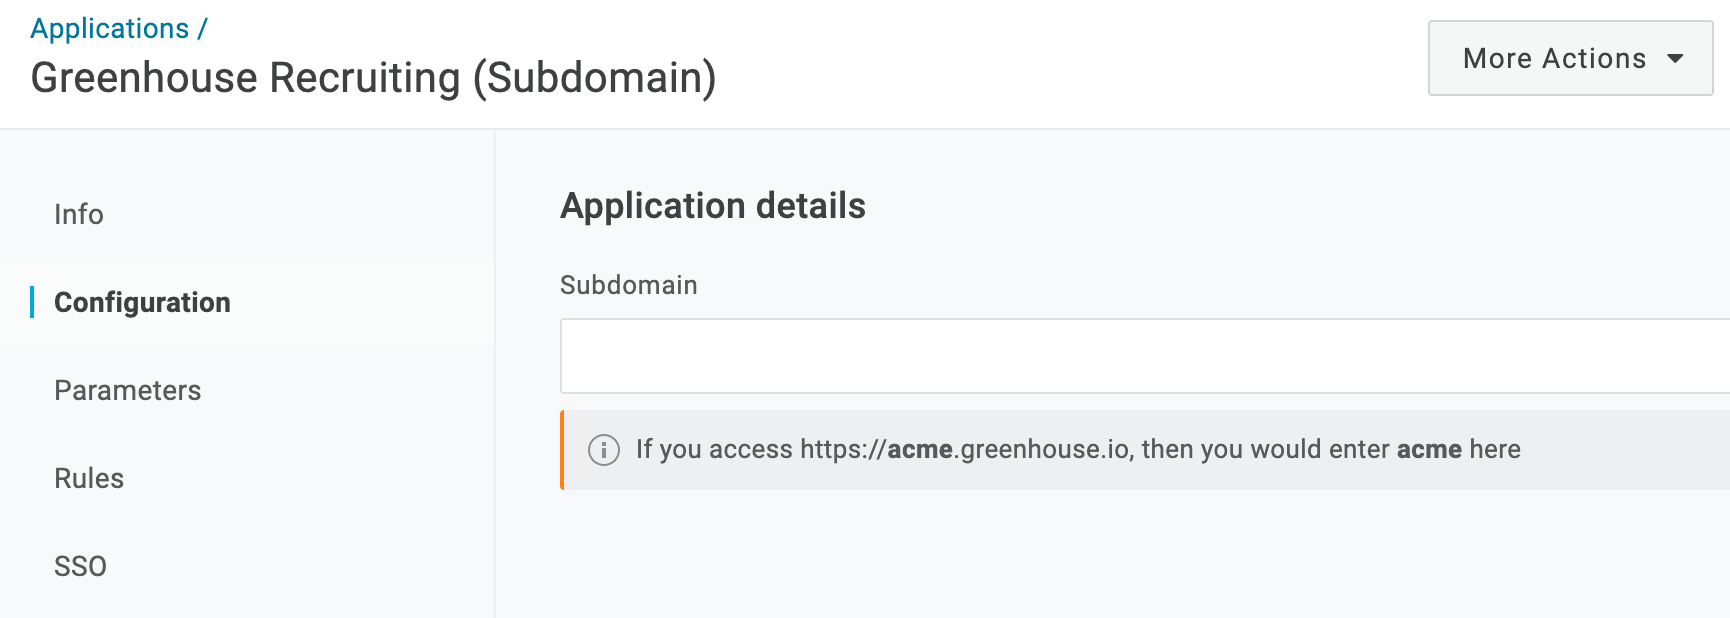Screen dimensions: 1730x618
Task: Switch to the Parameters tab
Action: 128,390
